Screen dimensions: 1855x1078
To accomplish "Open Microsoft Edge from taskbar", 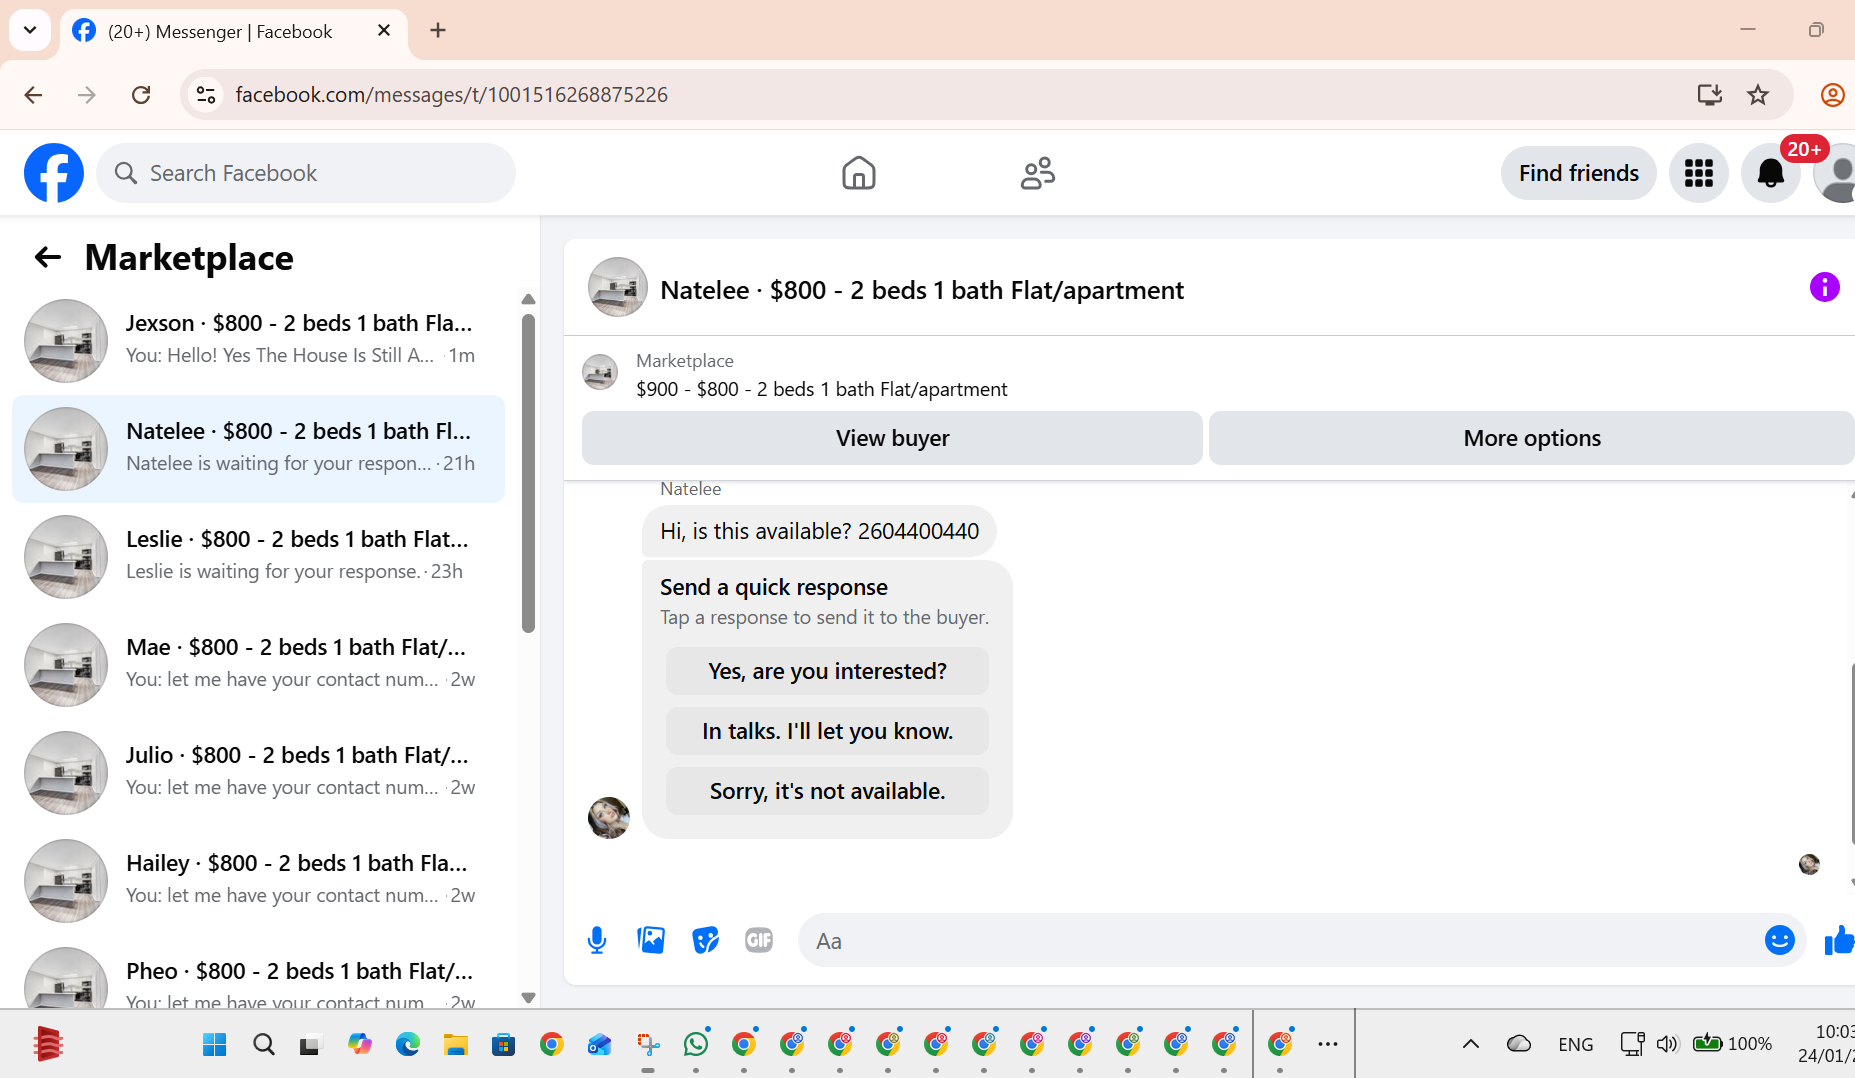I will point(408,1045).
